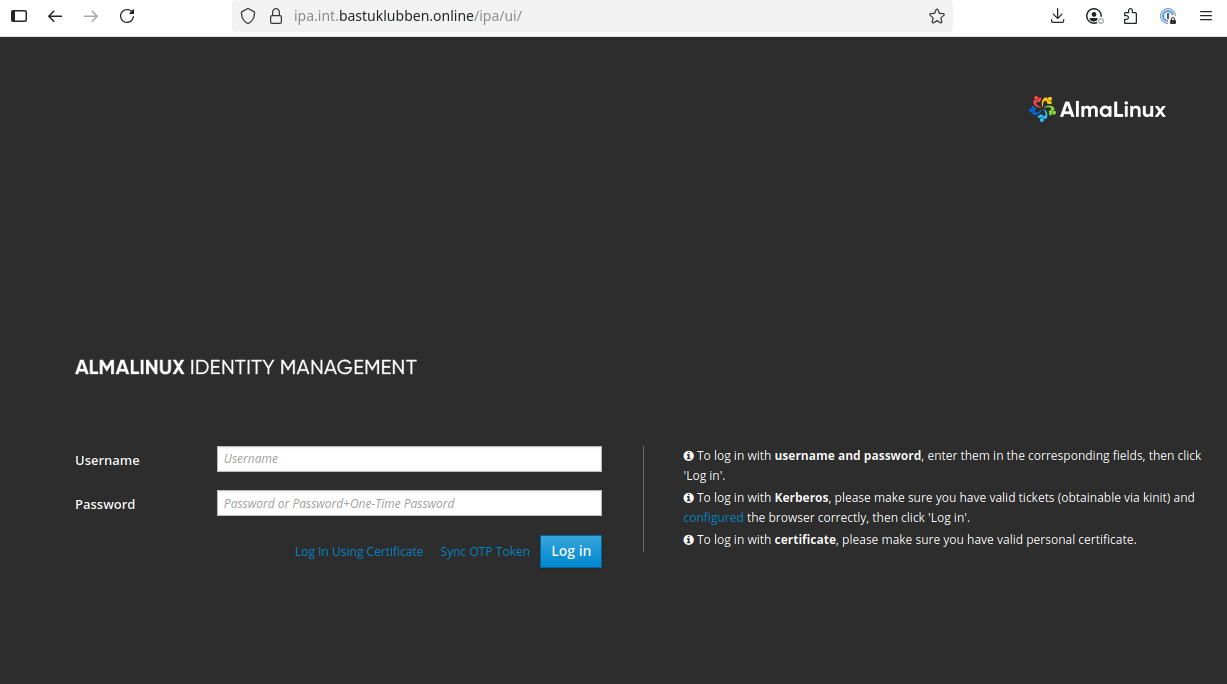Open the browser account profile icon
This screenshot has width=1227, height=684.
tap(1095, 16)
